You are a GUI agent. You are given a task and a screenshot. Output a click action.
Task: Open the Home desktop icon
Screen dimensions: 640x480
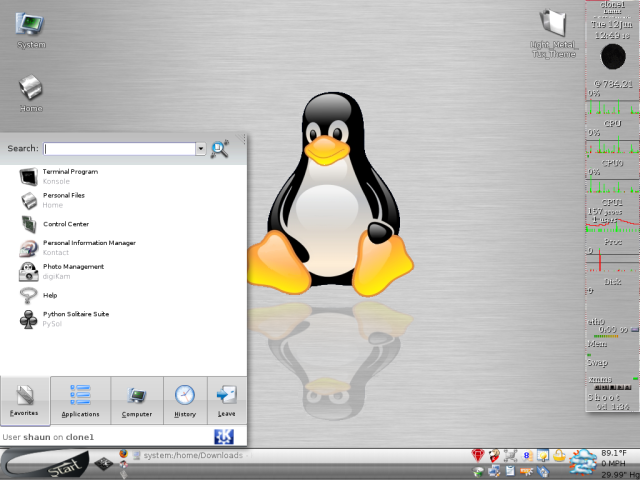click(31, 93)
